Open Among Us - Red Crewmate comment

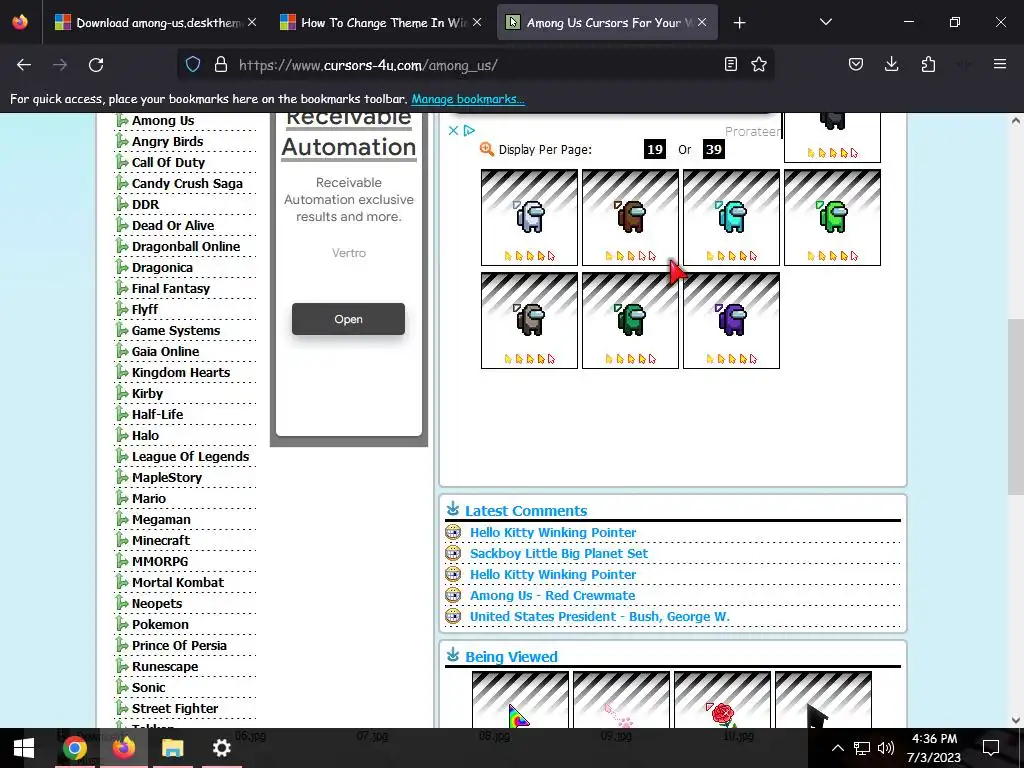552,596
